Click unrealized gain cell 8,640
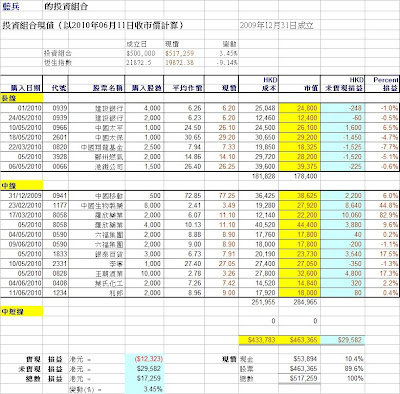400x394 pixels. (x=343, y=205)
